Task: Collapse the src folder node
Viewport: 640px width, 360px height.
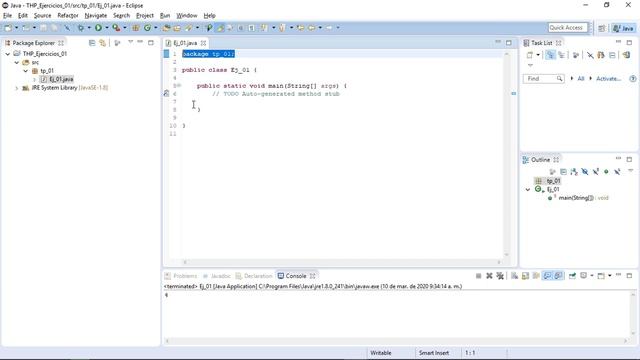Action: click(17, 62)
